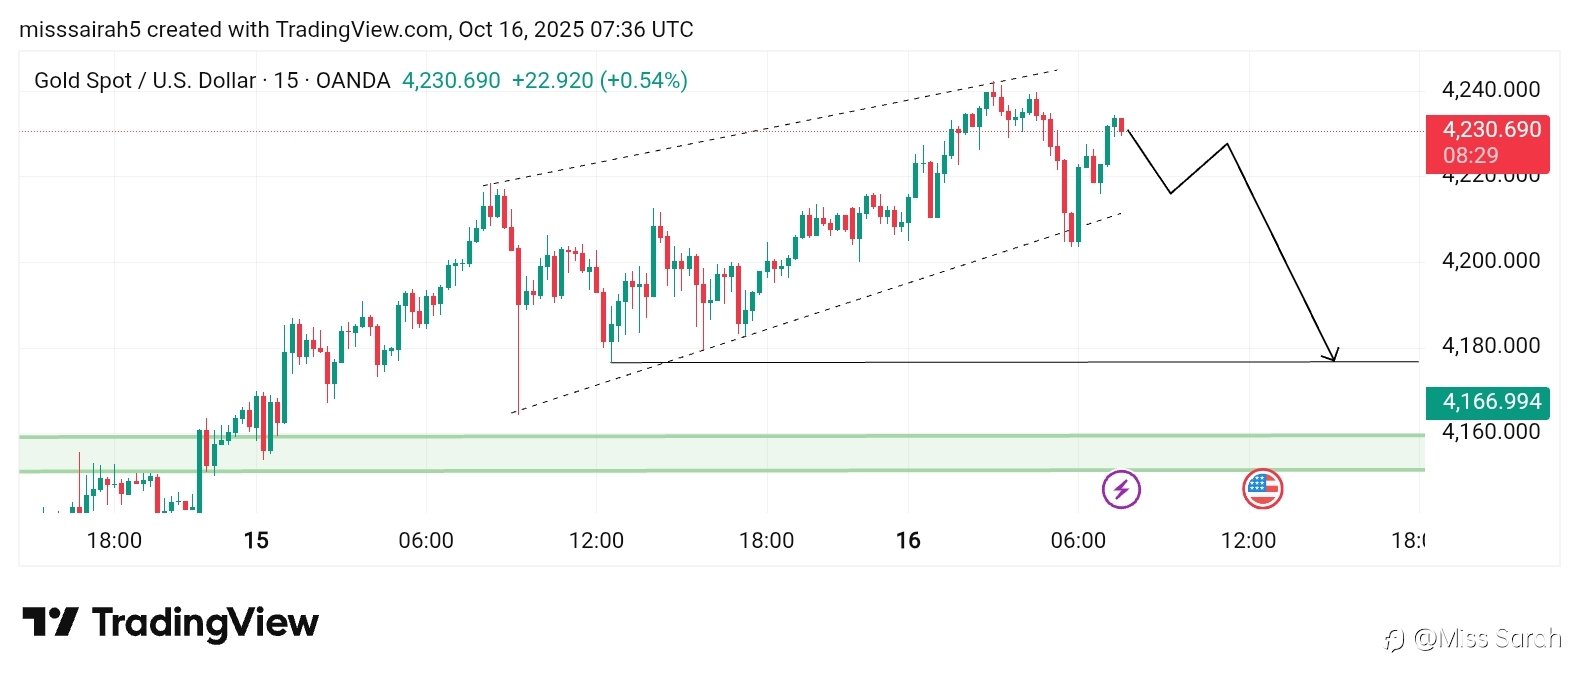This screenshot has width=1579, height=679.
Task: Click the Gold Spot / U.S. Dollar symbol title
Action: point(144,81)
